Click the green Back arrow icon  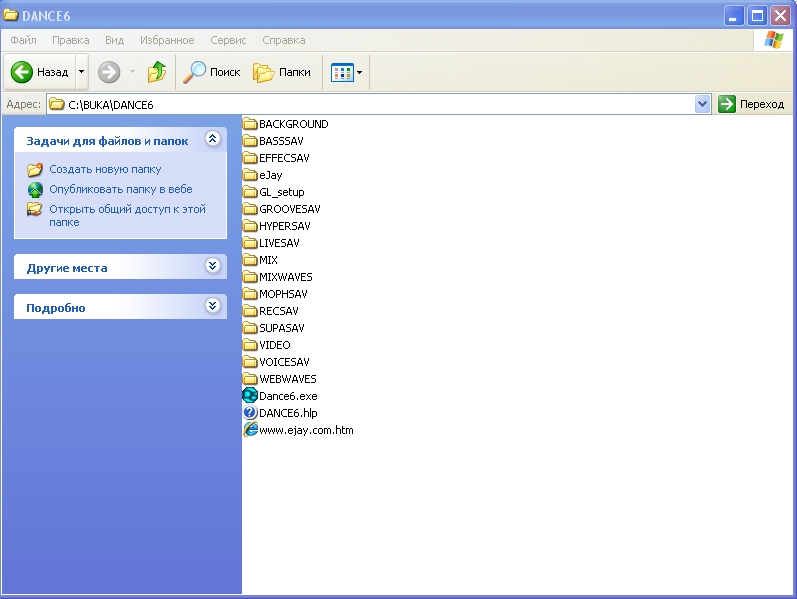(22, 72)
